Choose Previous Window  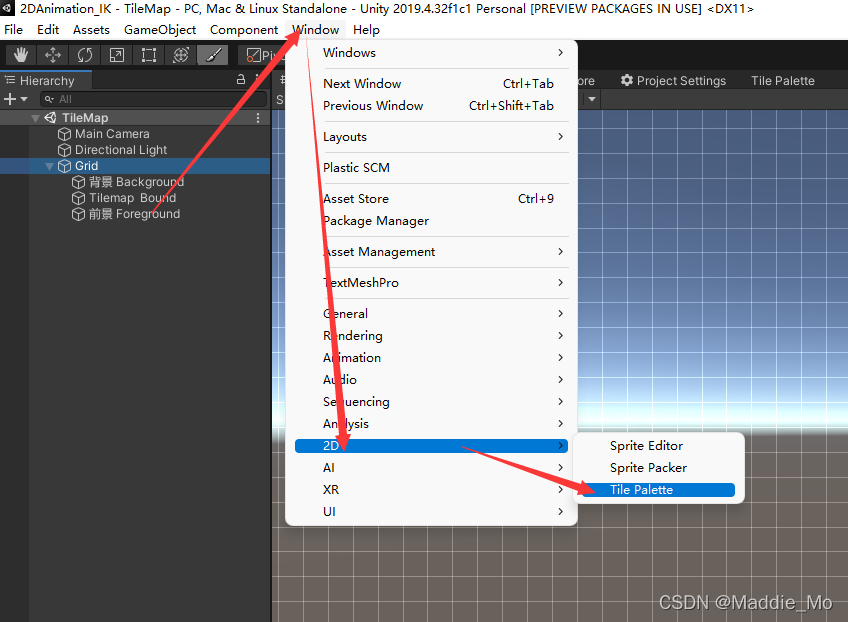(432, 106)
